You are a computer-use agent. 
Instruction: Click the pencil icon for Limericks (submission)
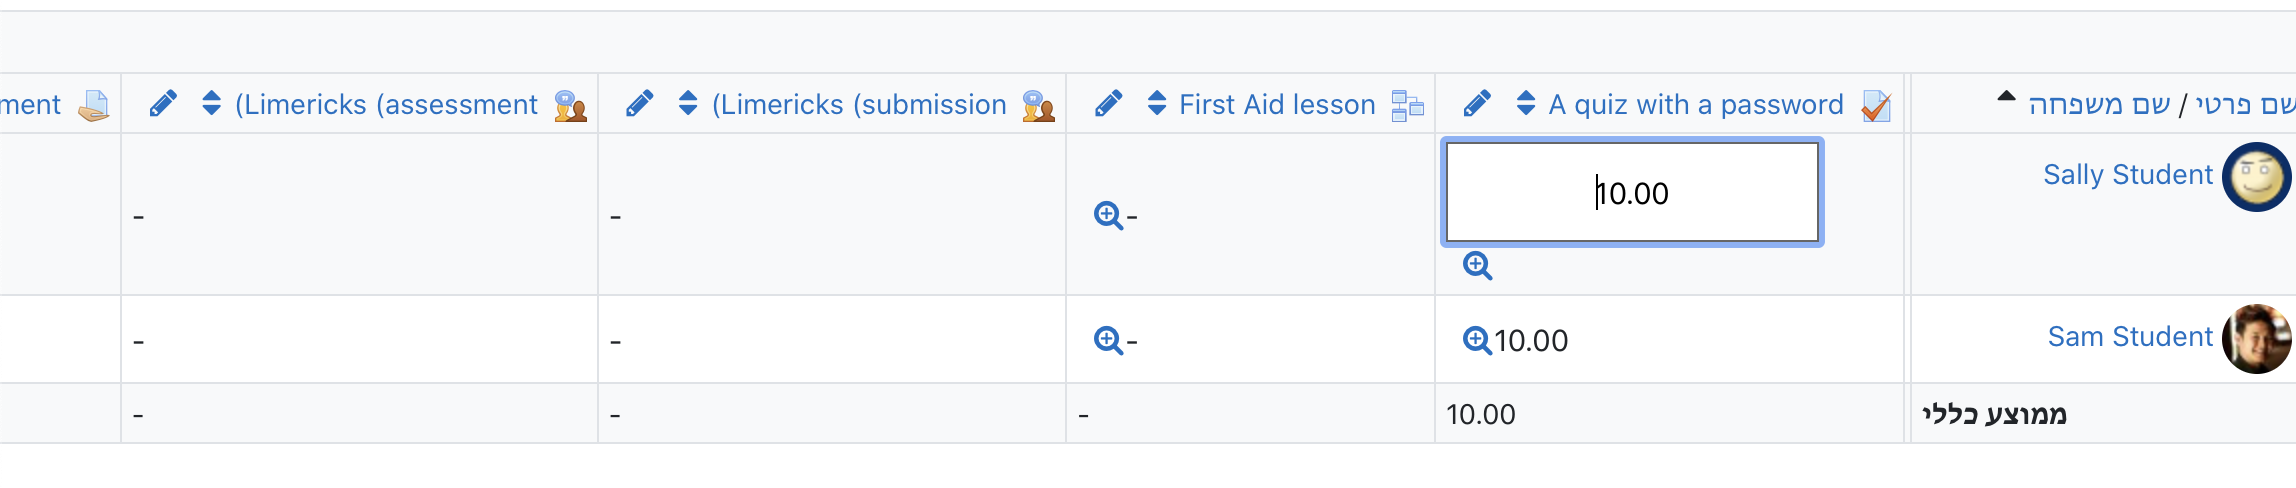click(639, 103)
